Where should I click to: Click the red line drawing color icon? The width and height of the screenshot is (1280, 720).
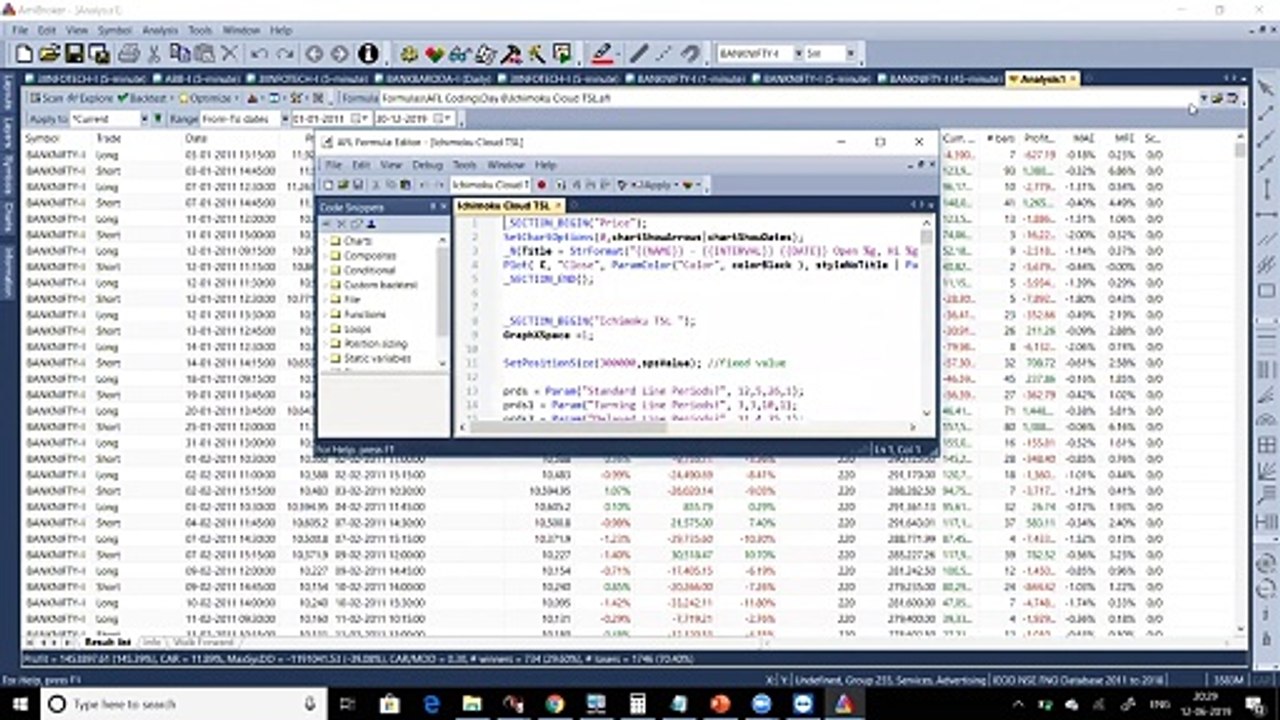(602, 53)
